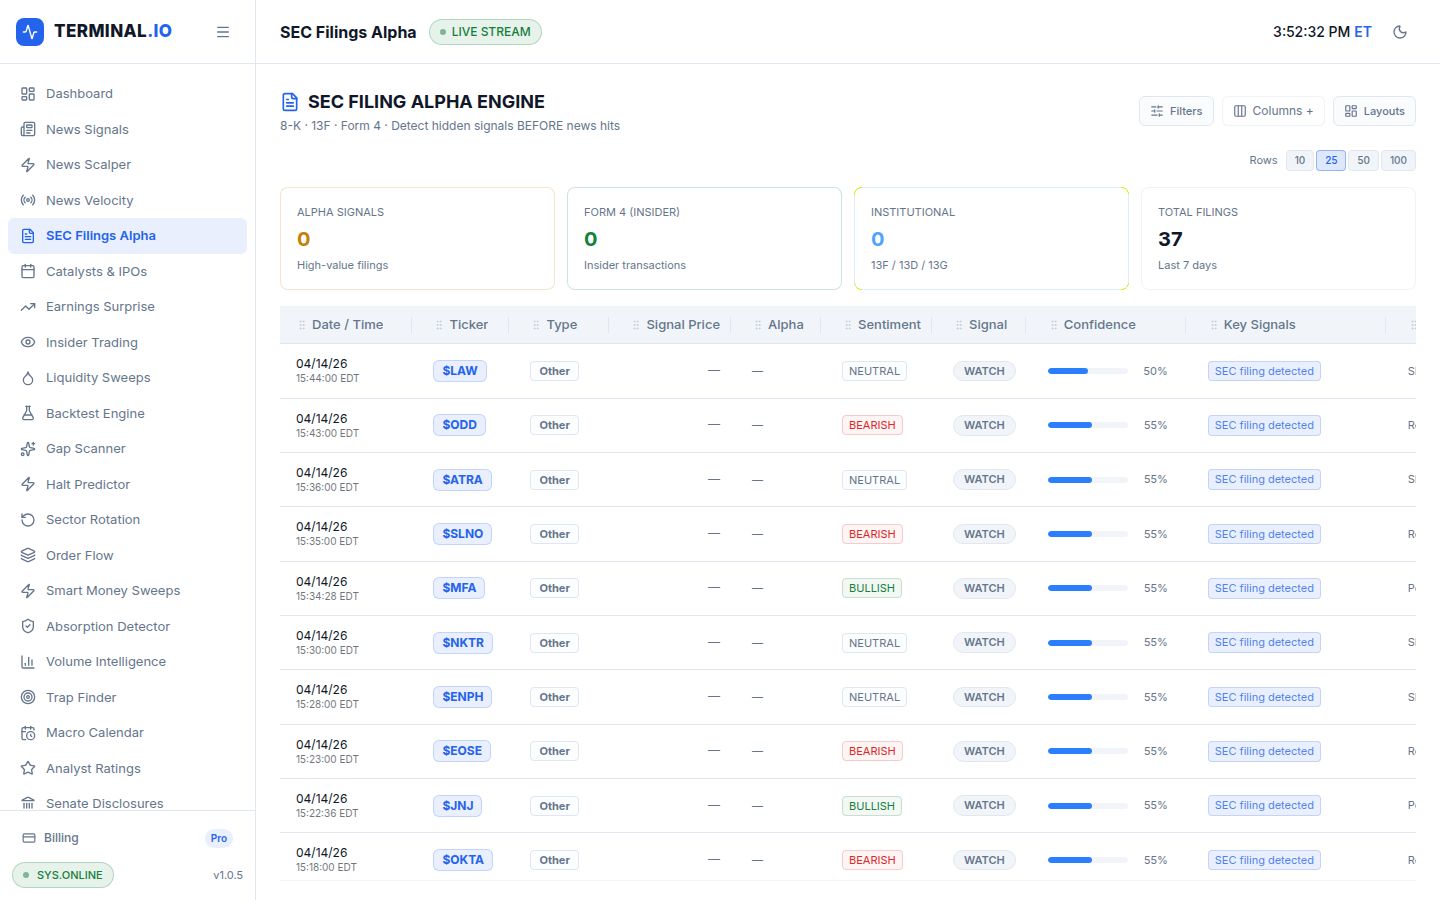Sort by the Date / Time column header
Image resolution: width=1440 pixels, height=900 pixels.
pos(347,325)
